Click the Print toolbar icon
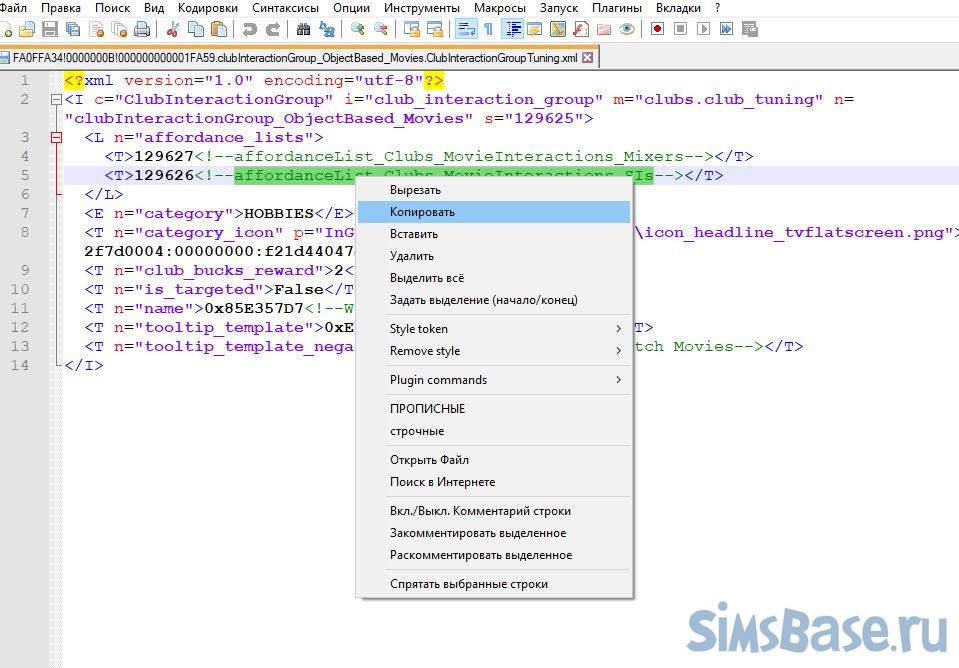This screenshot has width=959, height=668. [142, 29]
